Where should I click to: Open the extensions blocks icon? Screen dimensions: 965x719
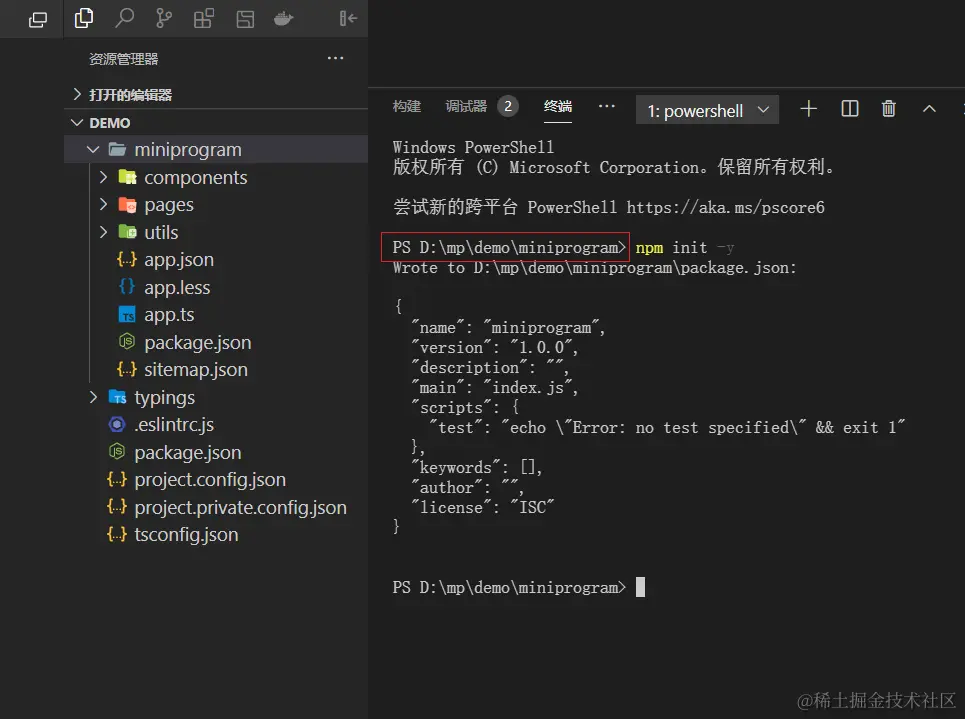[204, 18]
